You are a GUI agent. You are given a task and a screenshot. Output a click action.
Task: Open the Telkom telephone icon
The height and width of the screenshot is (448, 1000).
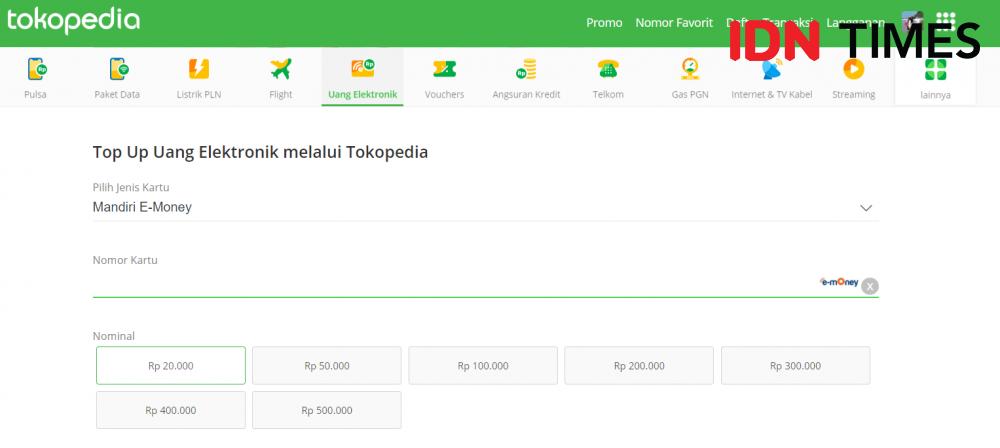point(608,68)
